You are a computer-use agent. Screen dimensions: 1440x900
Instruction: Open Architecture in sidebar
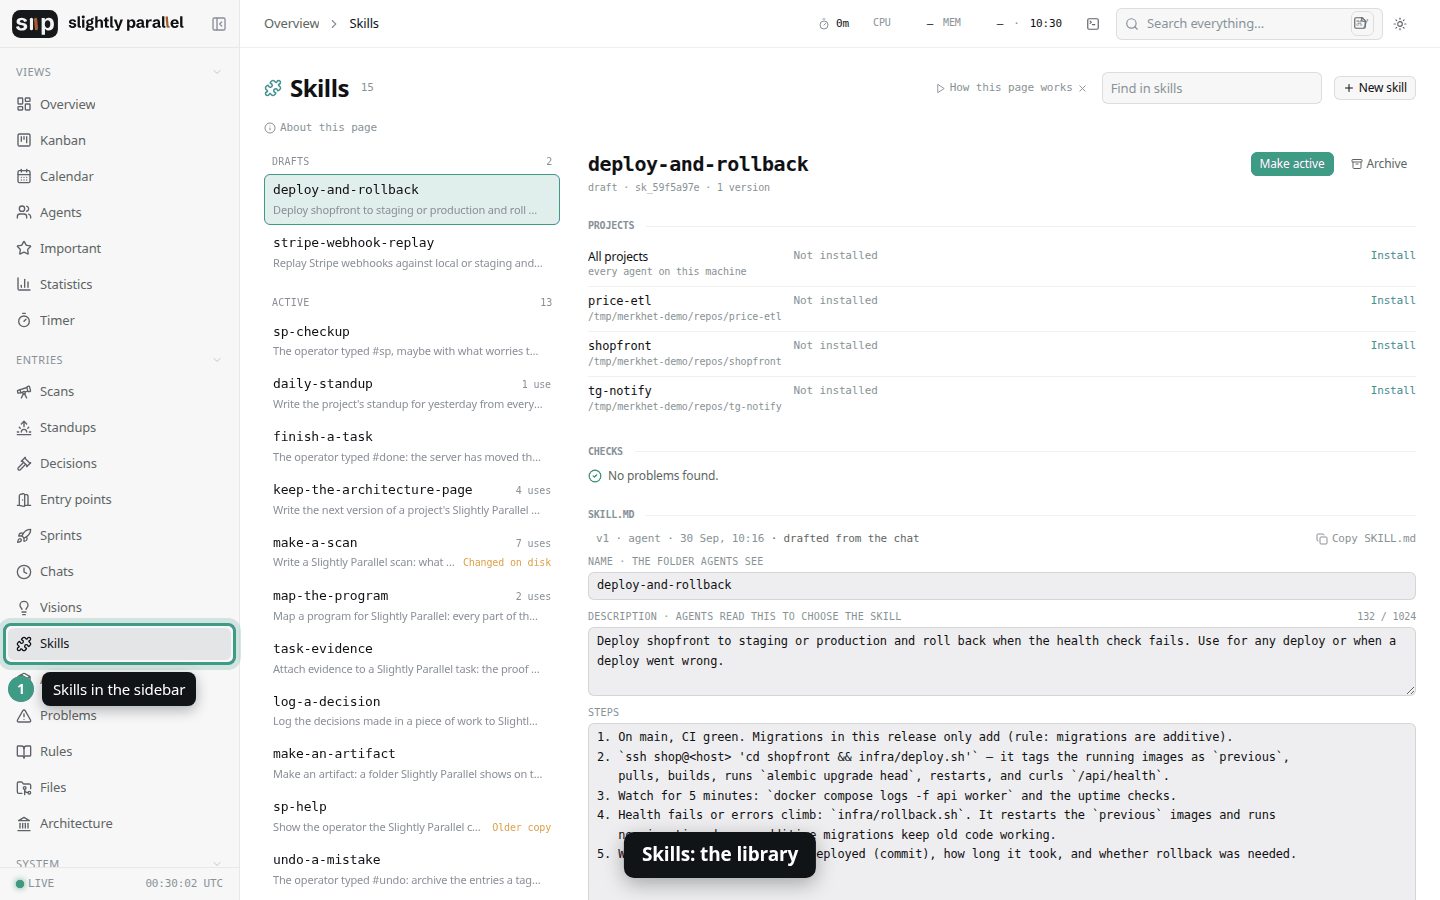120,823
